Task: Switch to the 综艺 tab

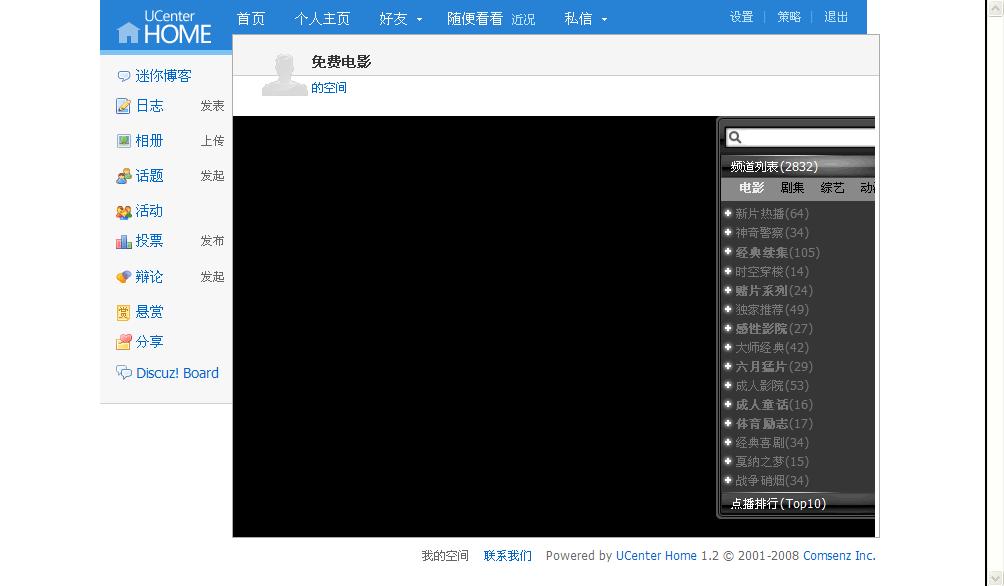Action: click(832, 188)
